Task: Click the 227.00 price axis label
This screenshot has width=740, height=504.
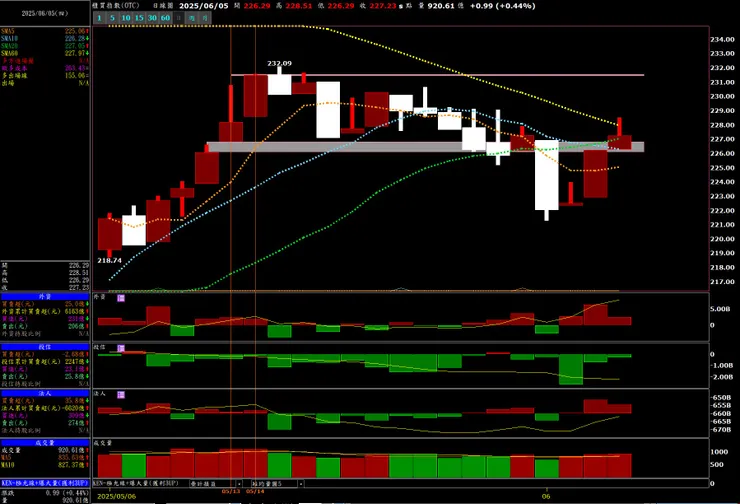Action: (723, 139)
